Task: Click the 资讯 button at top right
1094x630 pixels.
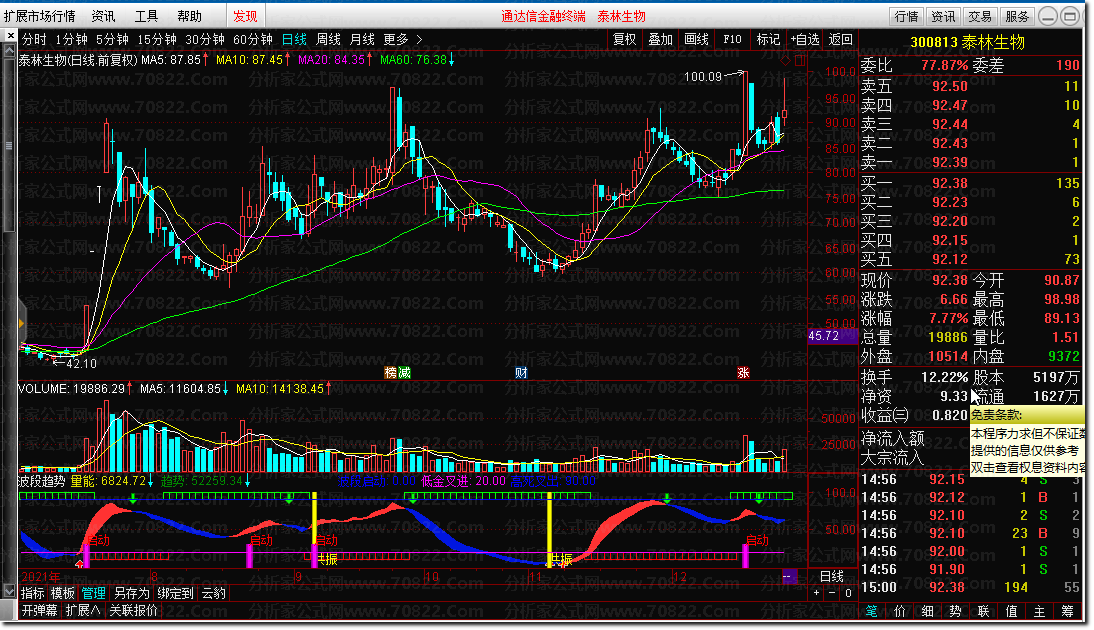Action: coord(943,16)
